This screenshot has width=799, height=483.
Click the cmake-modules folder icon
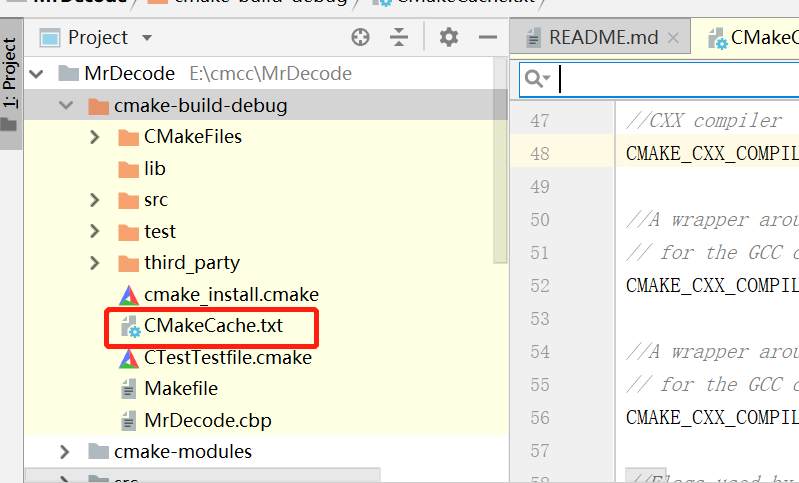click(98, 452)
